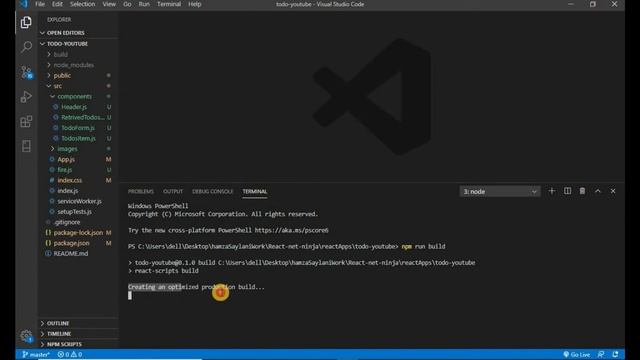Open index.css file
640x360 pixels.
point(69,180)
